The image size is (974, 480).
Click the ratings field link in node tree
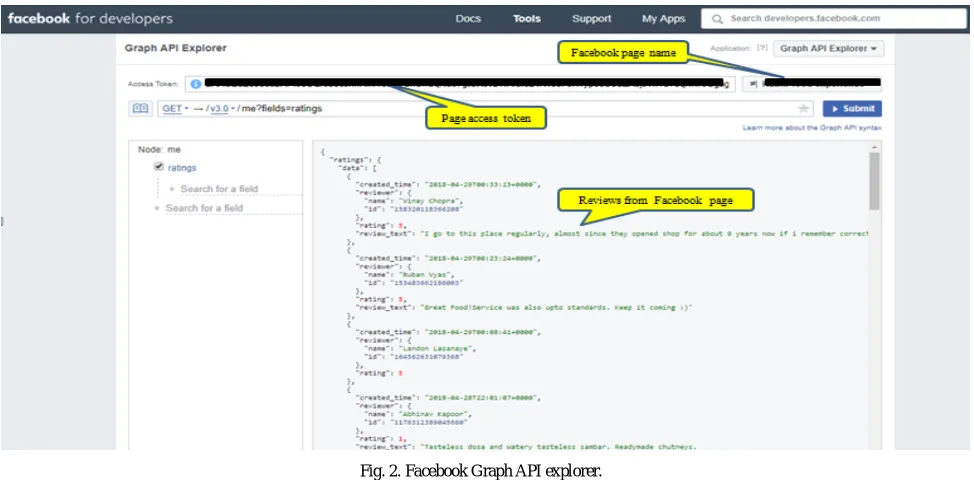tap(182, 168)
